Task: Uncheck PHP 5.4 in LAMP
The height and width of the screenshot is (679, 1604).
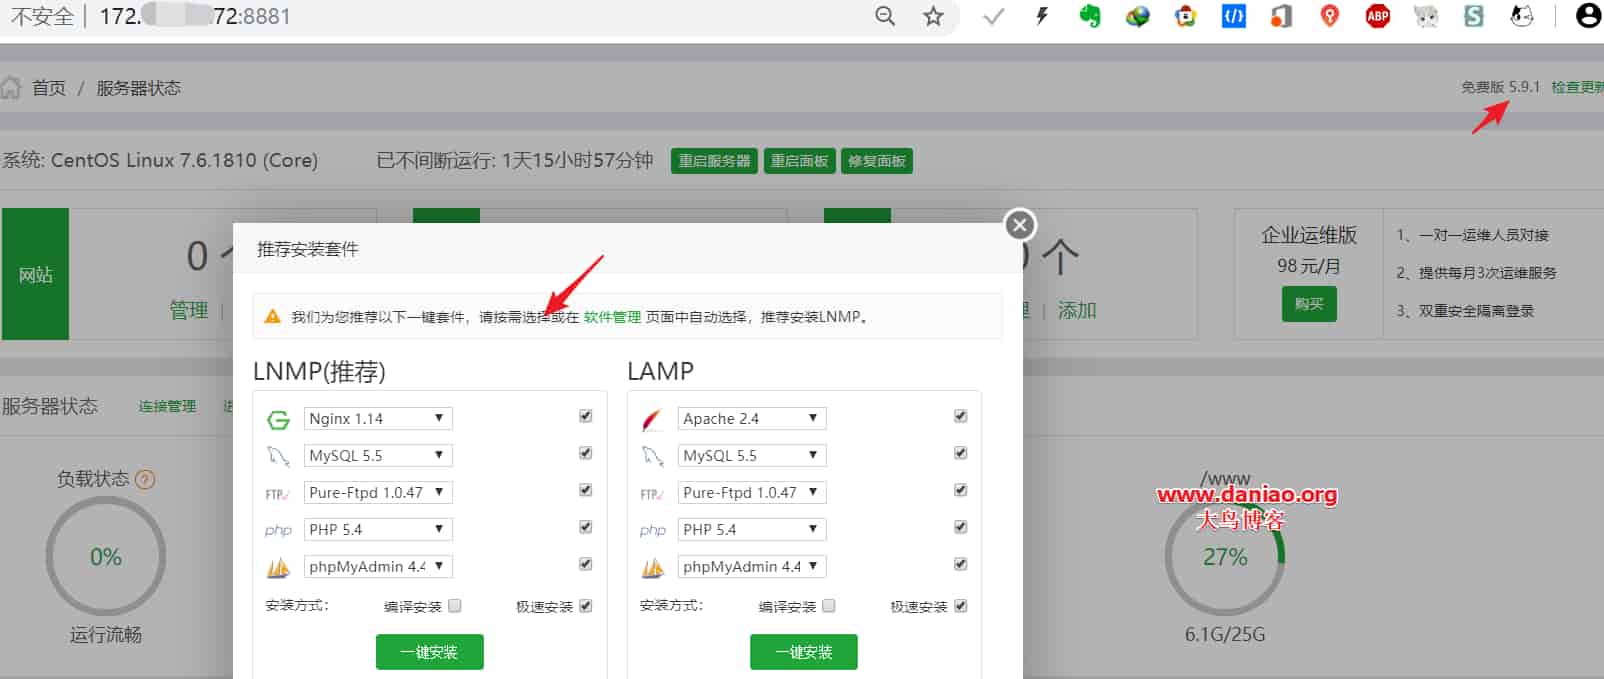Action: (x=960, y=527)
